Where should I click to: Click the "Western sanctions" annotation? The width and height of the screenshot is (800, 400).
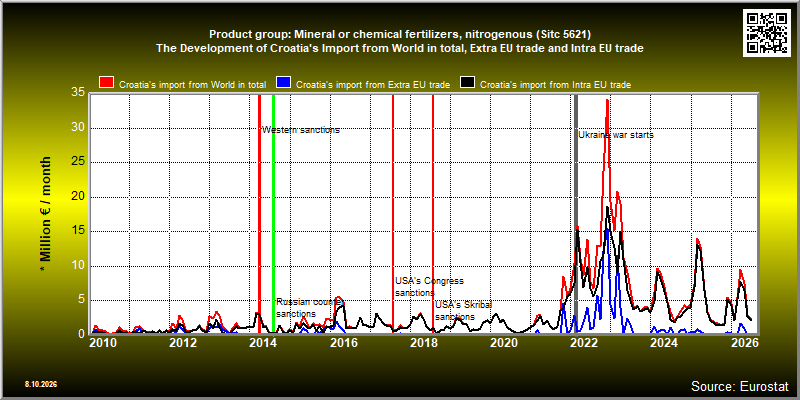click(301, 130)
